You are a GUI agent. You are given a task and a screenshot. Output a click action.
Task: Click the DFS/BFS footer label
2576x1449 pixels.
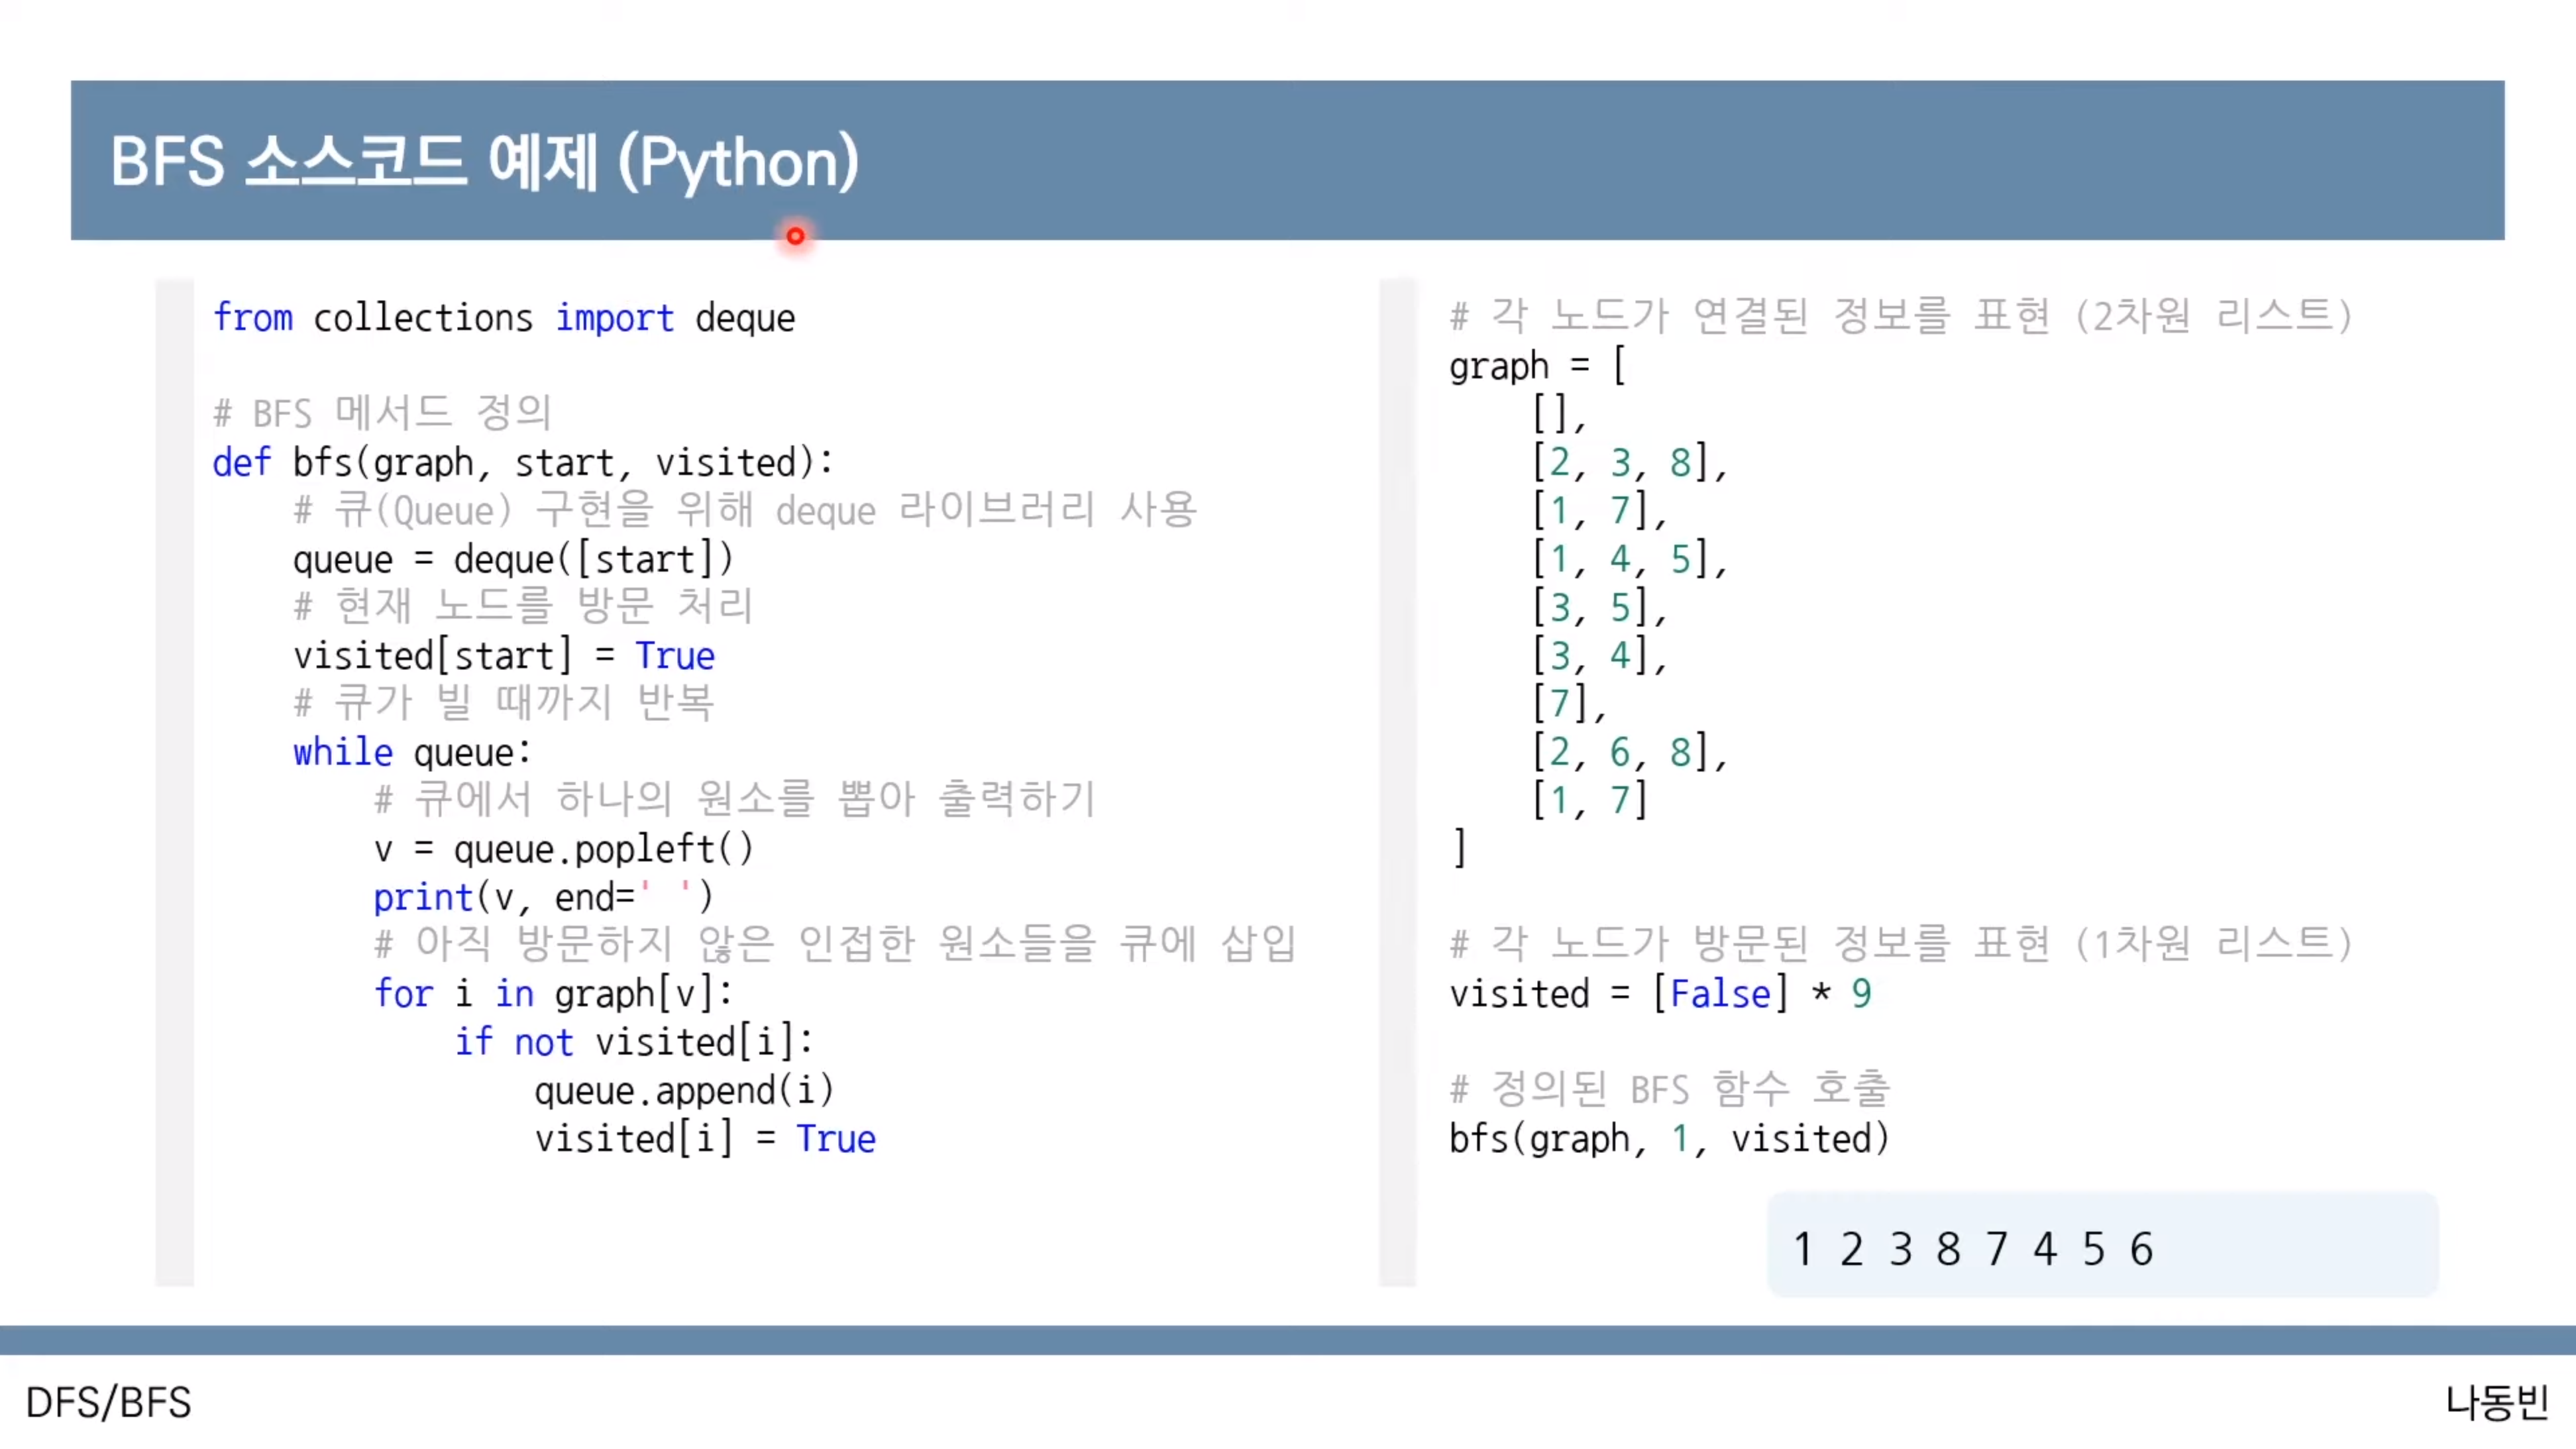click(x=108, y=1402)
